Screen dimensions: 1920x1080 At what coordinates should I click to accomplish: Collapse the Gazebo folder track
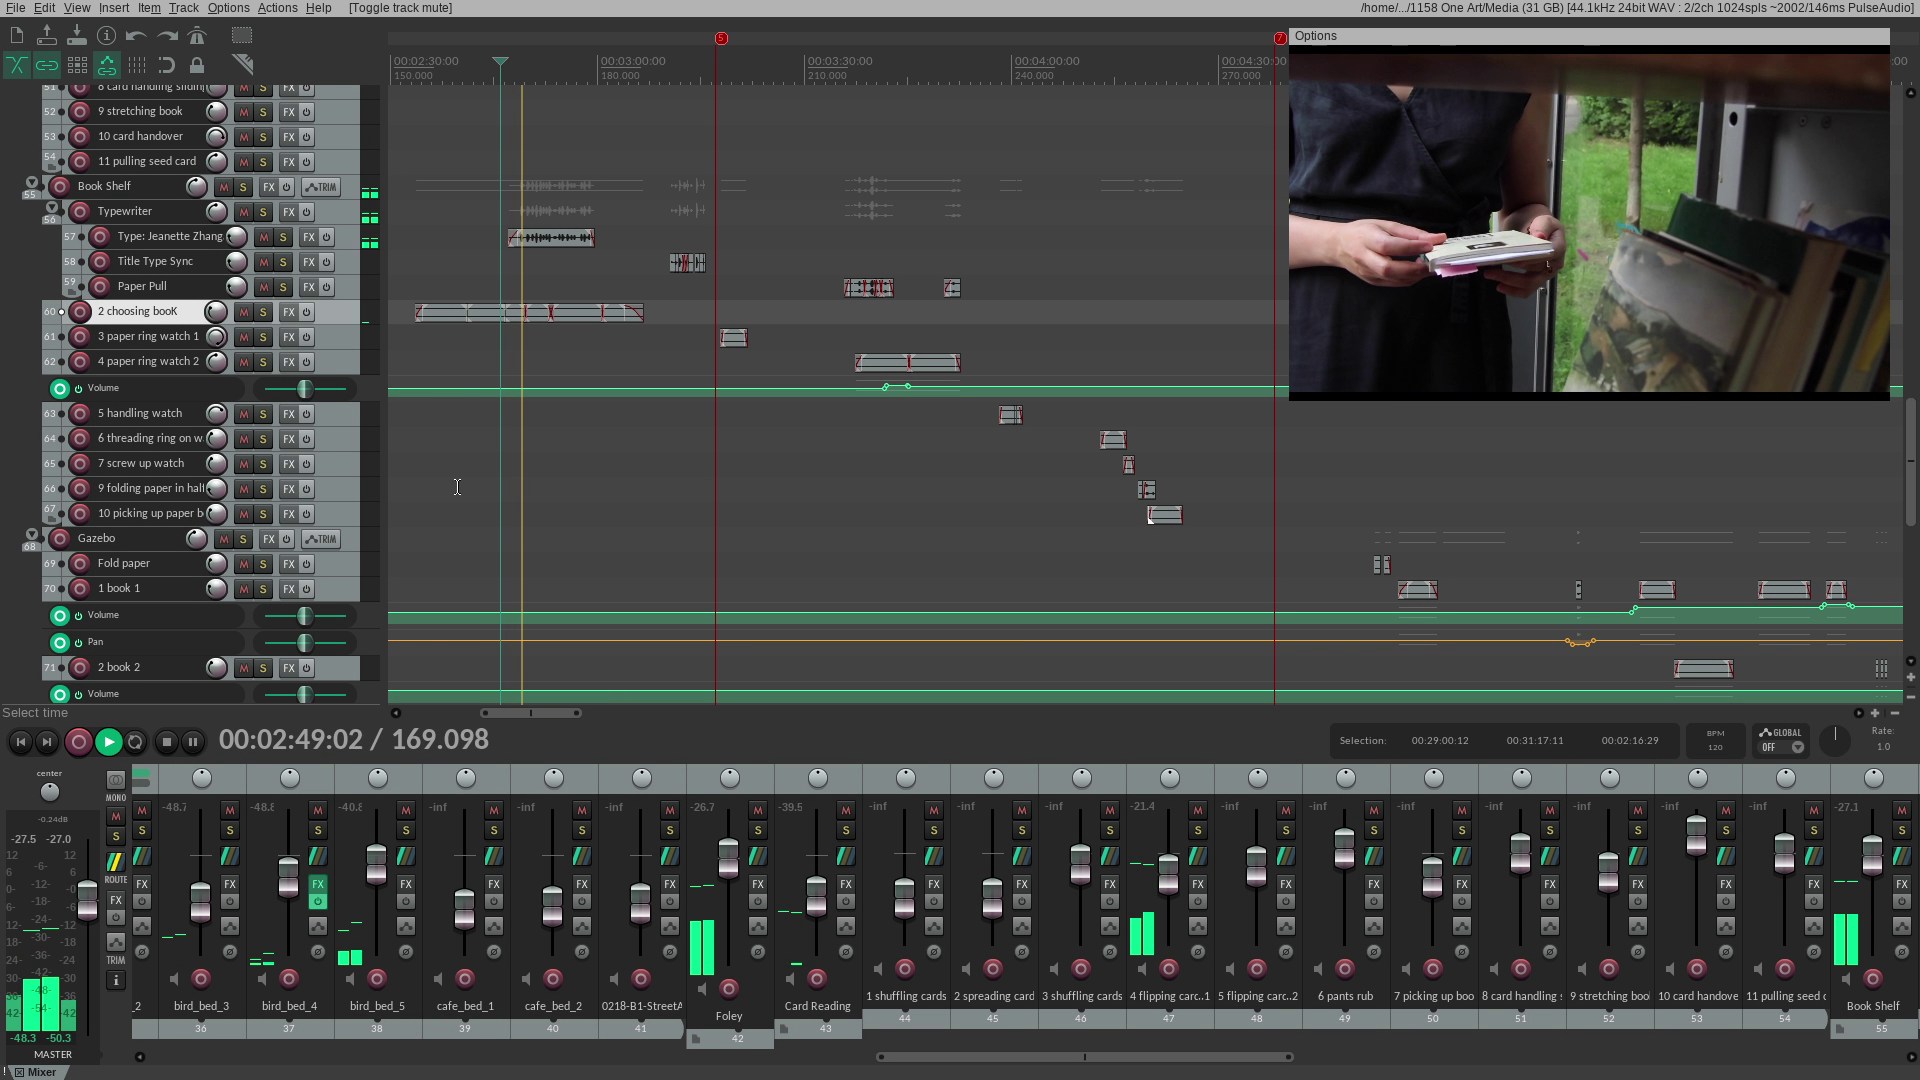[x=31, y=535]
